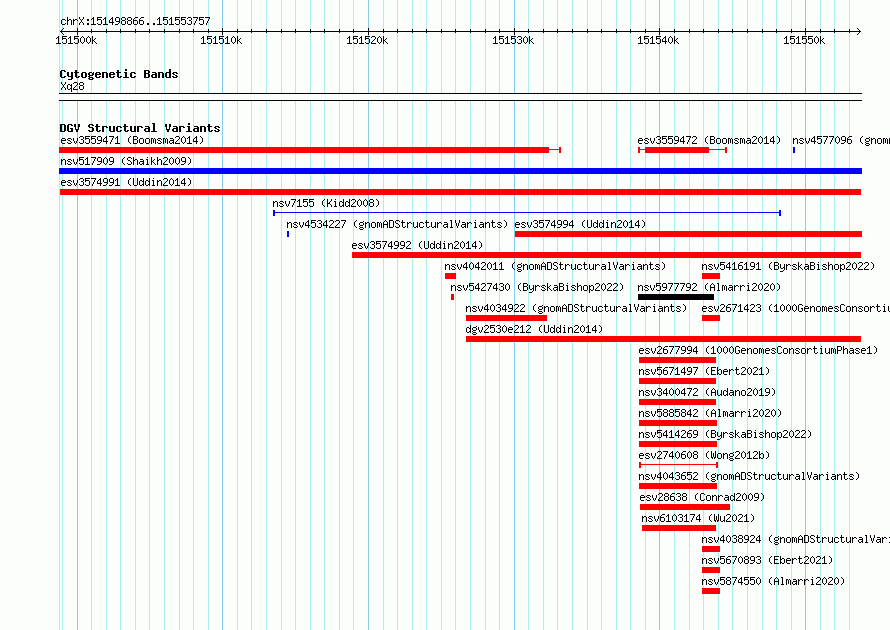
Task: Click nsv5414269 (ByrskaBishop2022) label
Action: coord(725,434)
